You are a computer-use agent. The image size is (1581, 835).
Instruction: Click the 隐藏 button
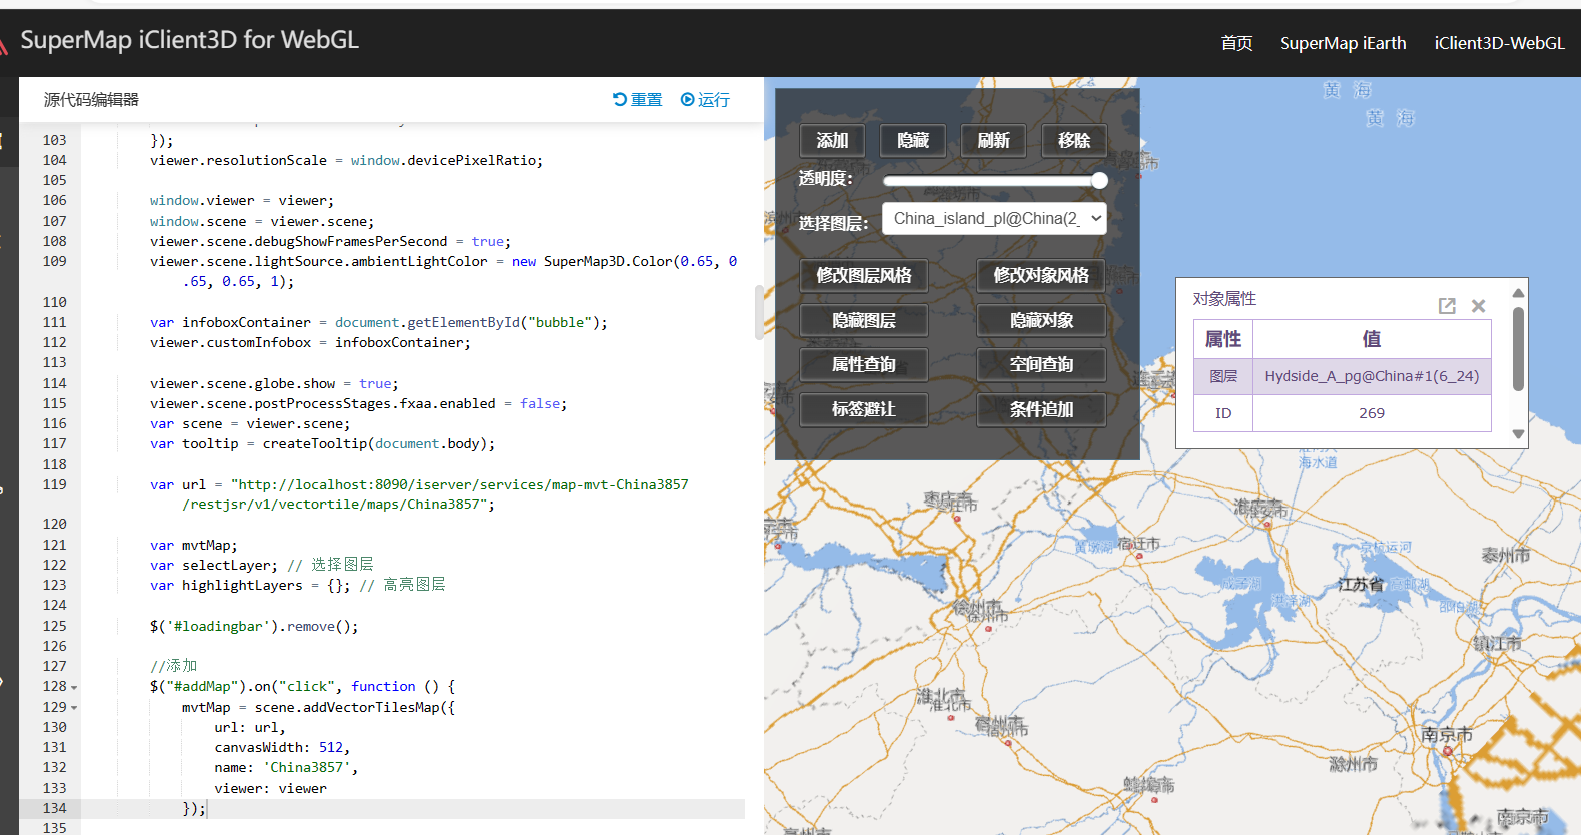[x=913, y=141]
